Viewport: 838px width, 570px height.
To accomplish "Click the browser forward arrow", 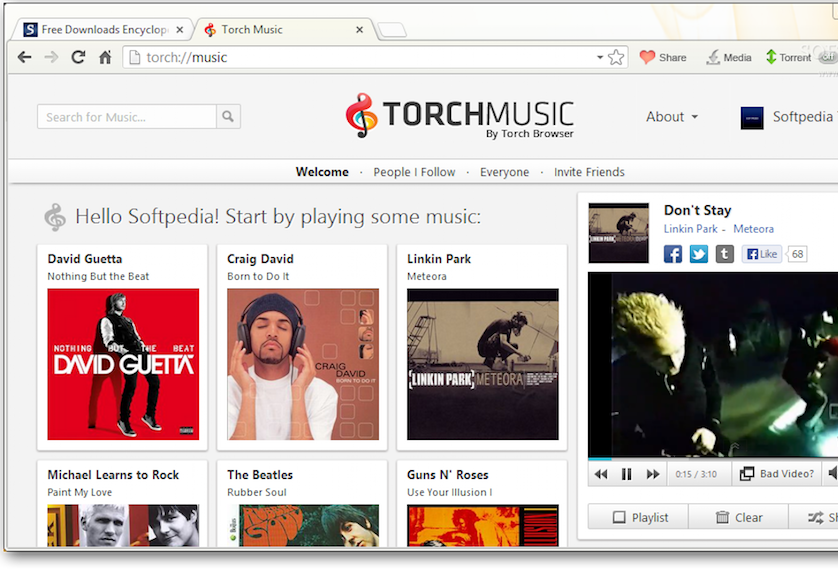I will 51,57.
